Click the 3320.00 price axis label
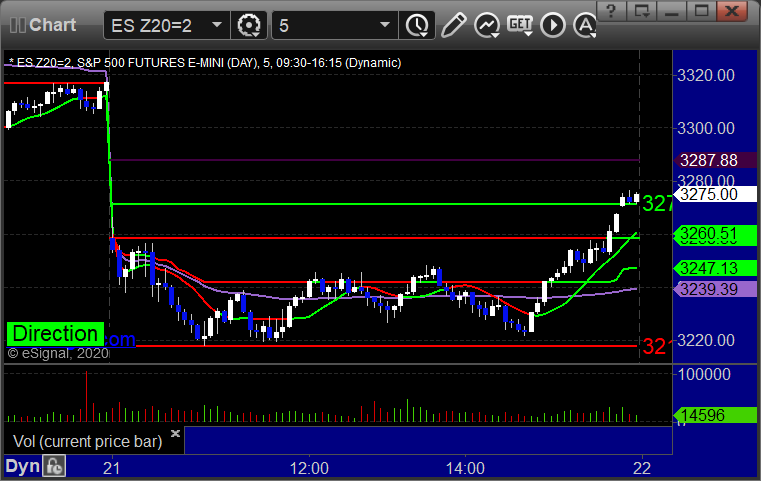The height and width of the screenshot is (481, 761). 706,75
